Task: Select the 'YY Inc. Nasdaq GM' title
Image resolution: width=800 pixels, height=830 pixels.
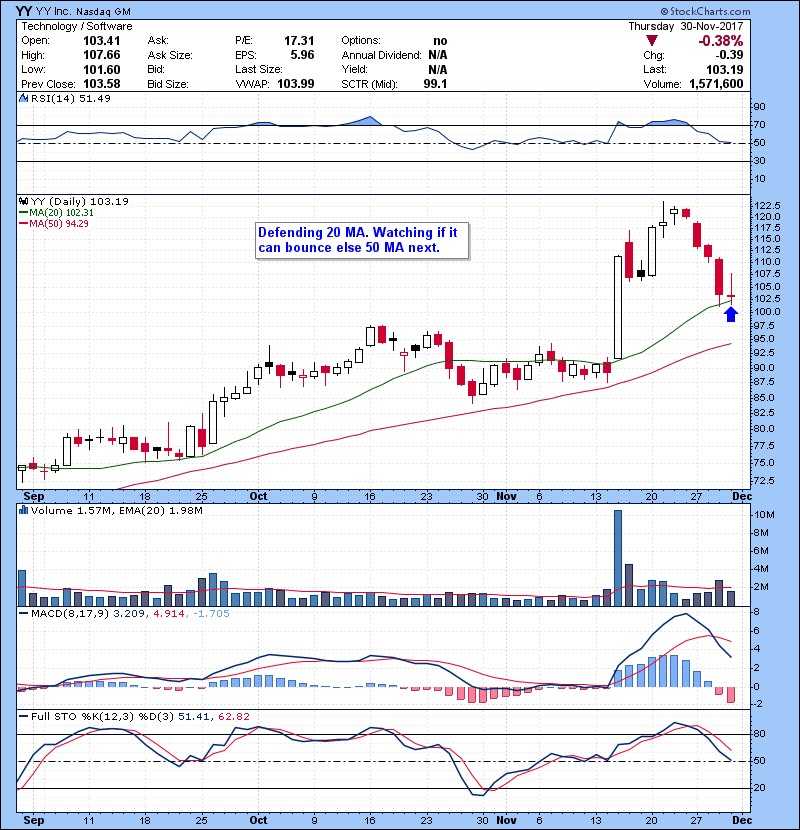Action: tap(73, 11)
